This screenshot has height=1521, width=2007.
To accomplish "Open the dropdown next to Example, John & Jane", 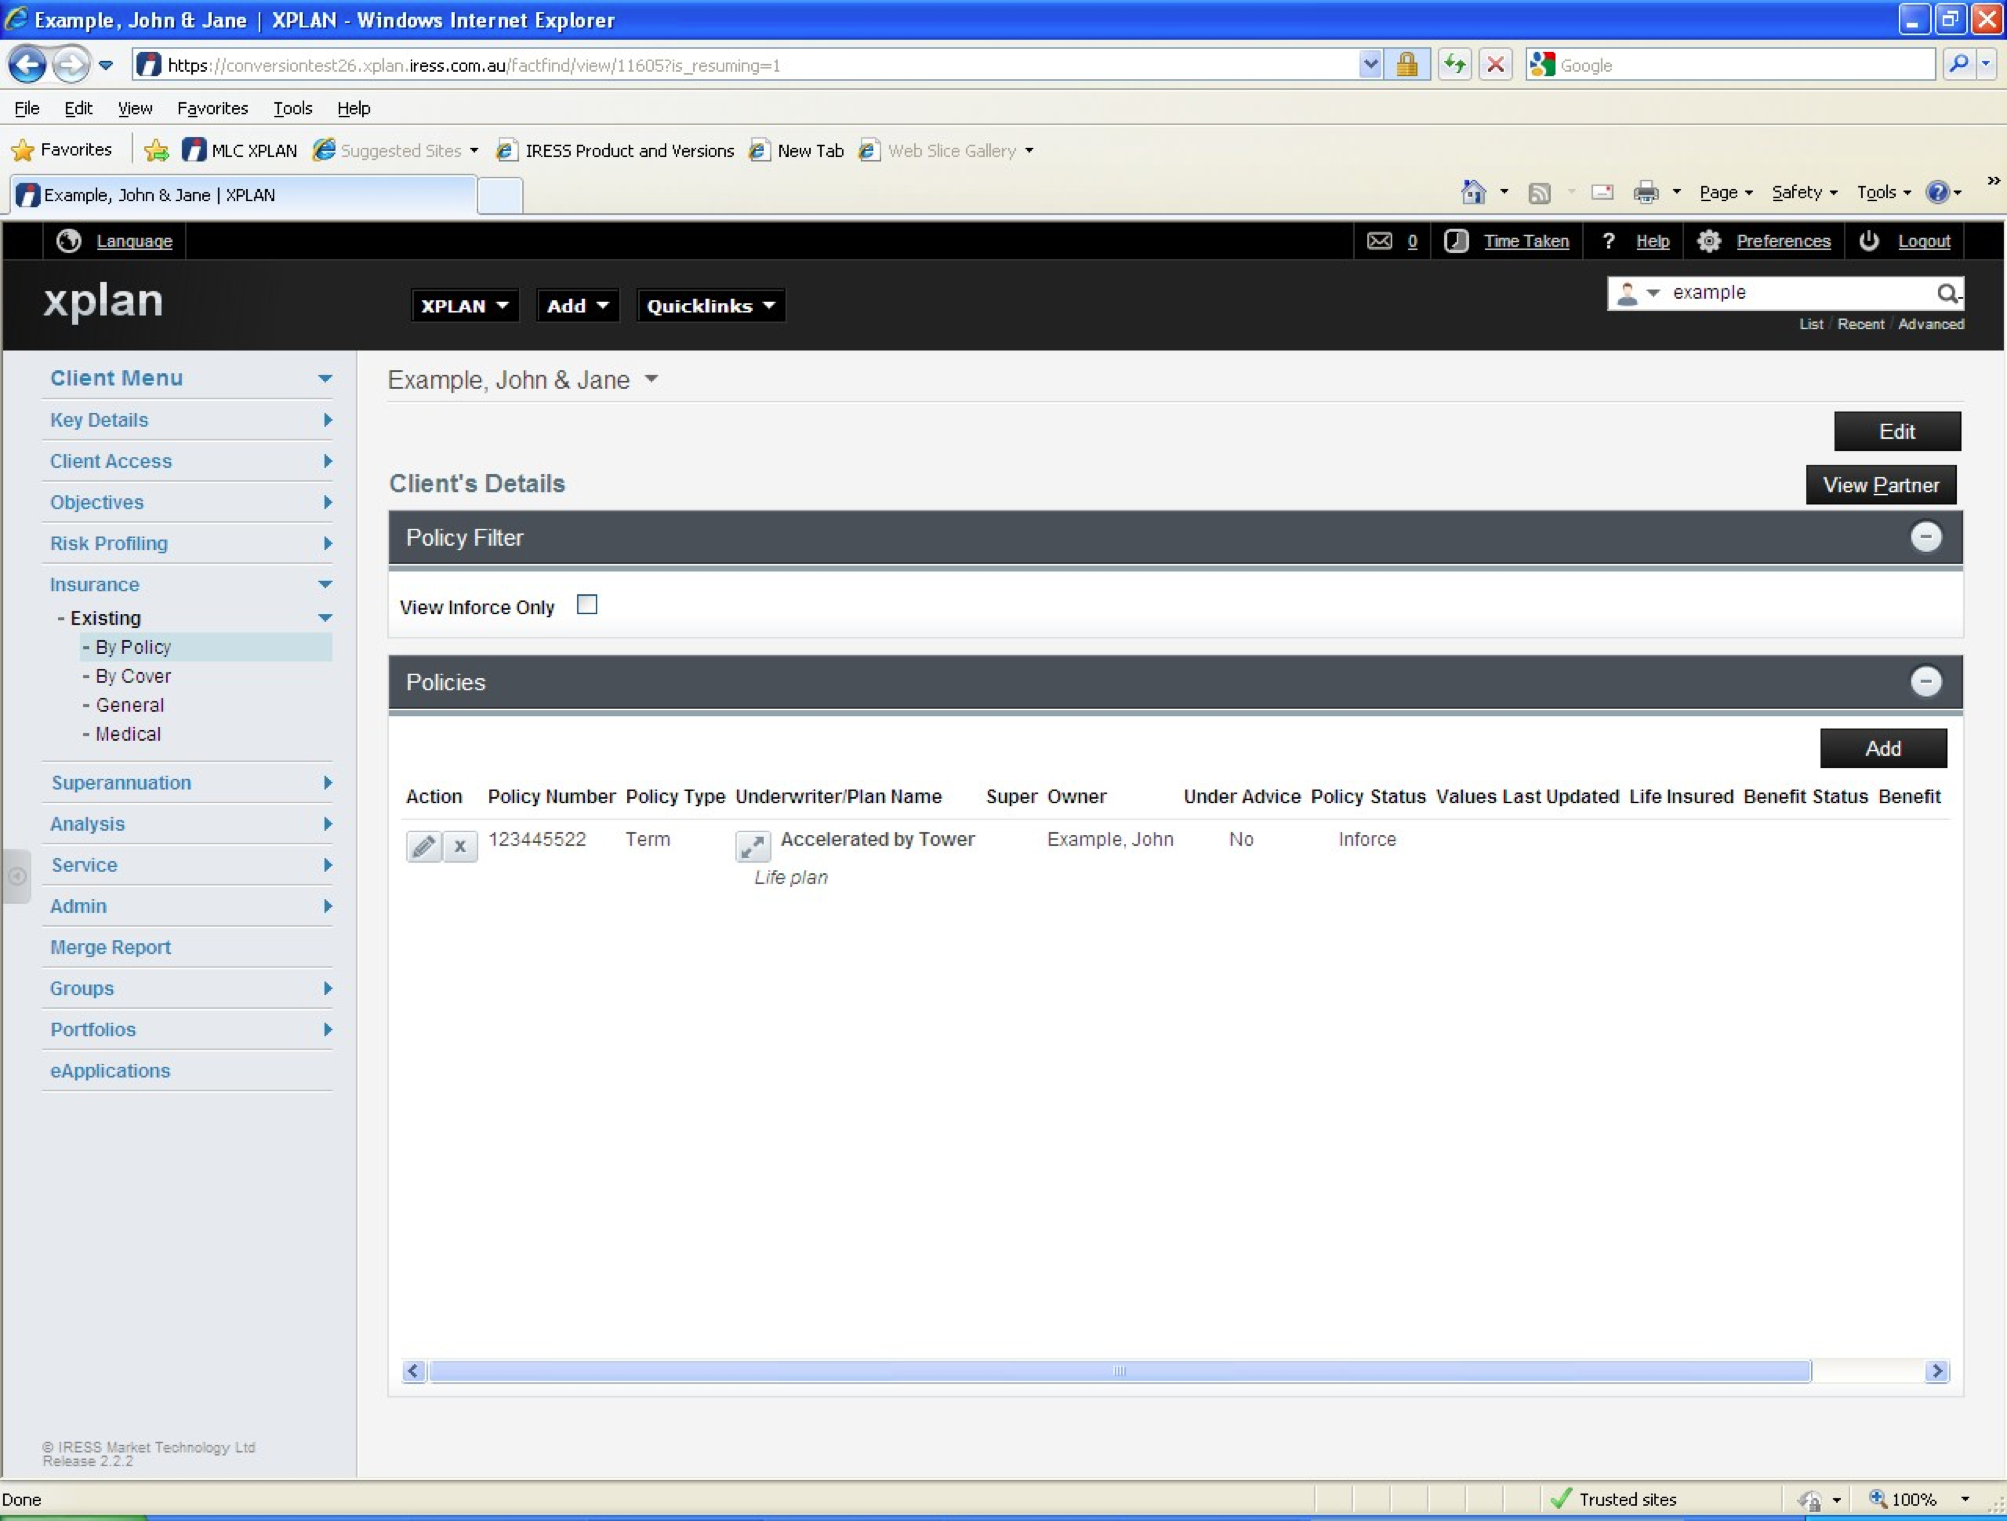I will tap(652, 380).
